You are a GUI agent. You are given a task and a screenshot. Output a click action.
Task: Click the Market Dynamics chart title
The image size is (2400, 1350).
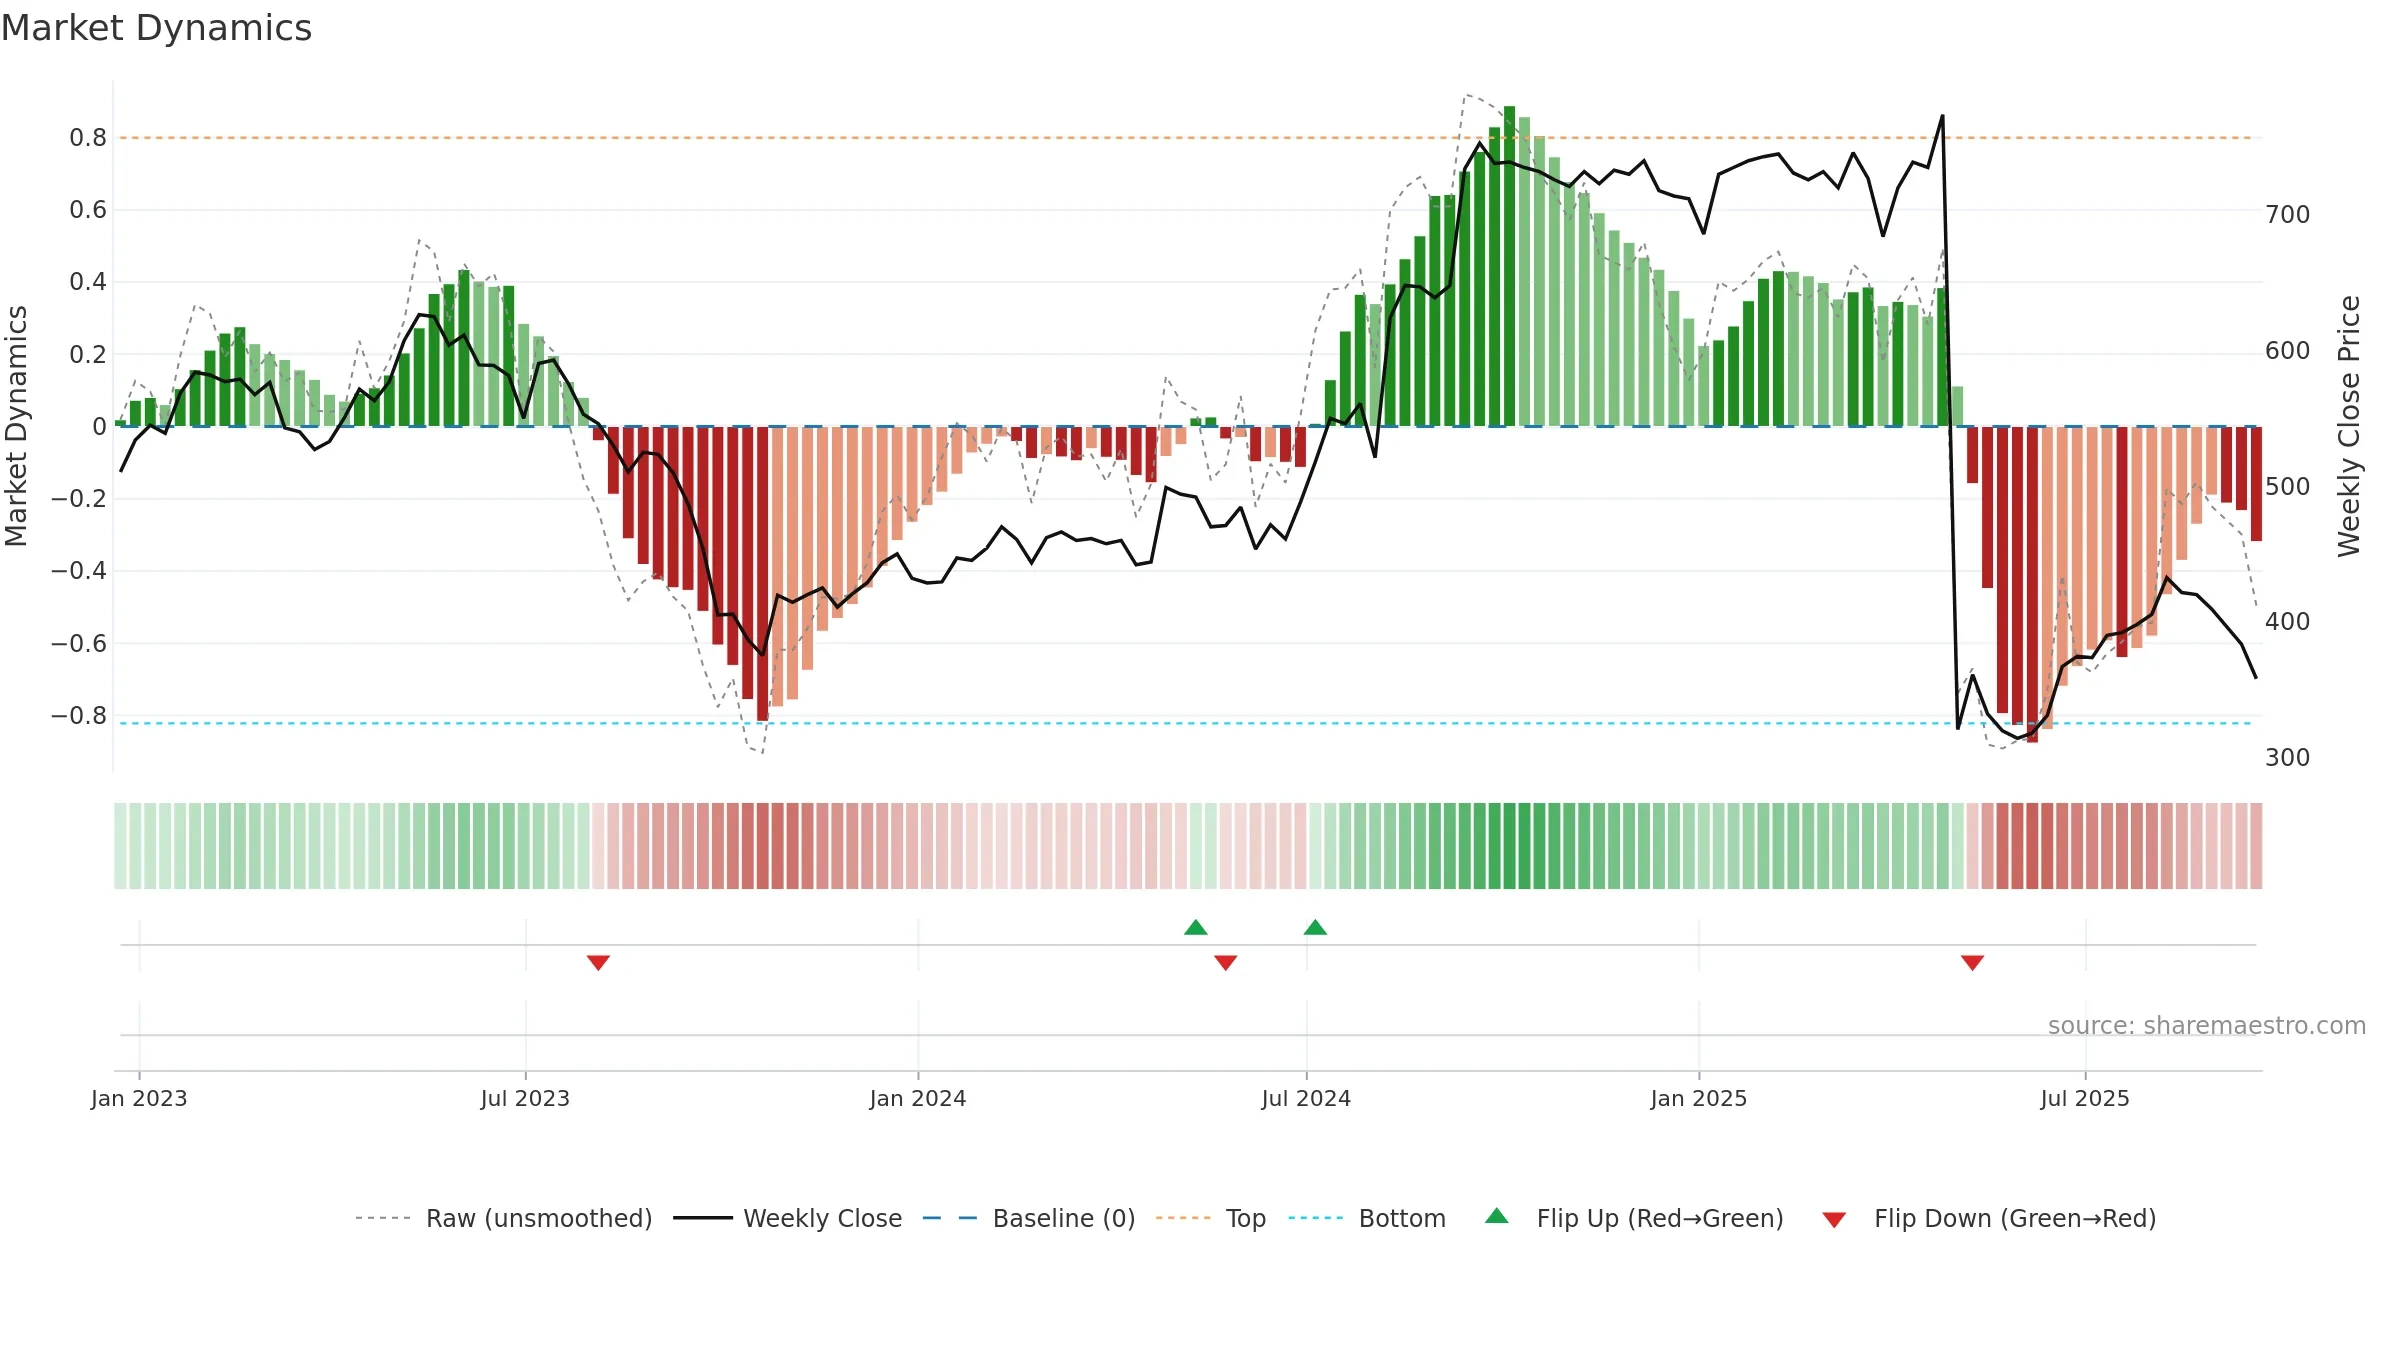[x=156, y=28]
